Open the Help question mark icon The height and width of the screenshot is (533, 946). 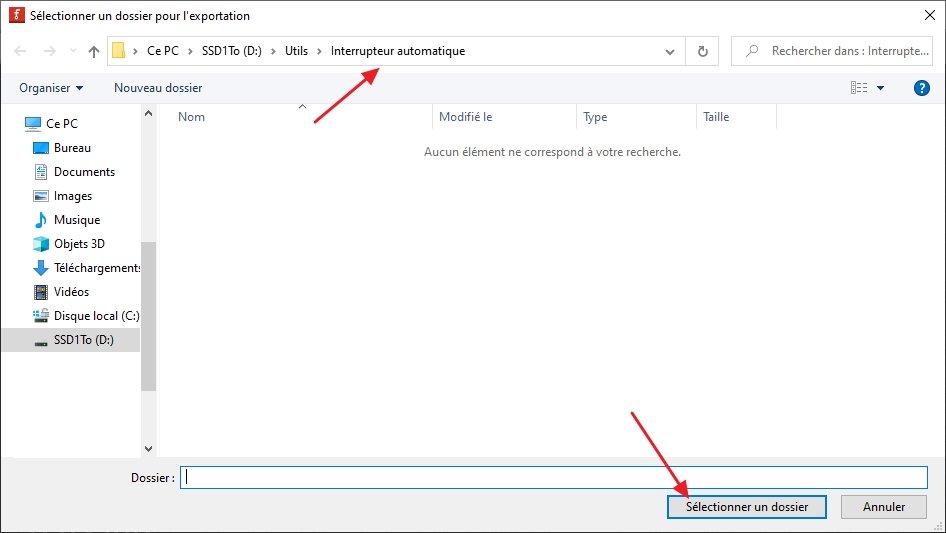click(922, 88)
